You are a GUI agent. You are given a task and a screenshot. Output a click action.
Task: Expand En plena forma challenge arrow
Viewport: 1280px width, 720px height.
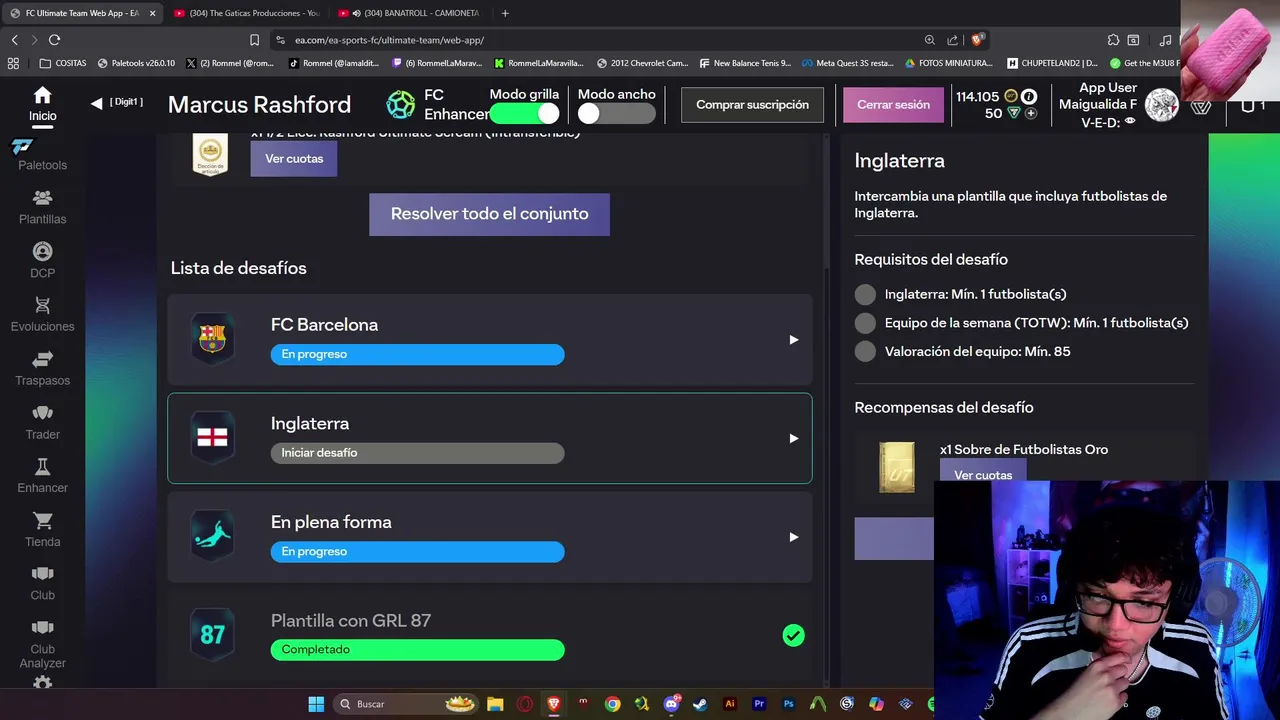[794, 537]
